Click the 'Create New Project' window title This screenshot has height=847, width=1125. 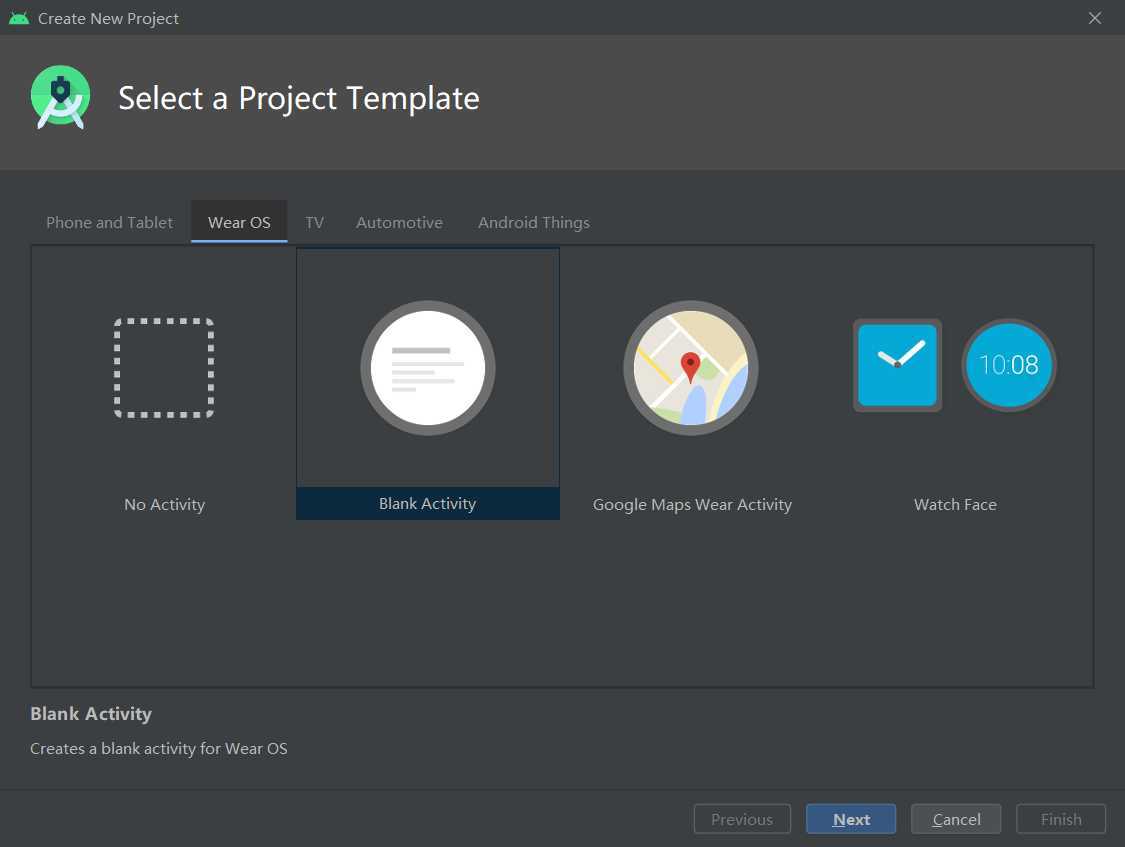pyautogui.click(x=108, y=19)
